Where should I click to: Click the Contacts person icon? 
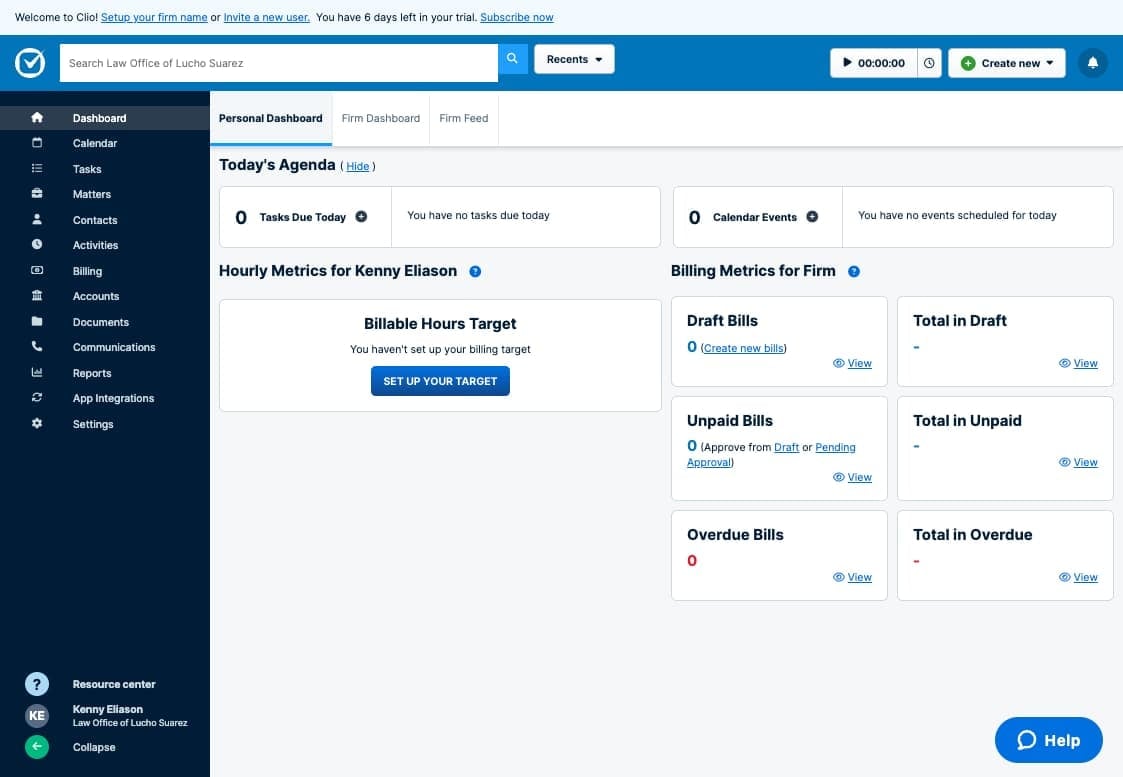click(x=36, y=219)
